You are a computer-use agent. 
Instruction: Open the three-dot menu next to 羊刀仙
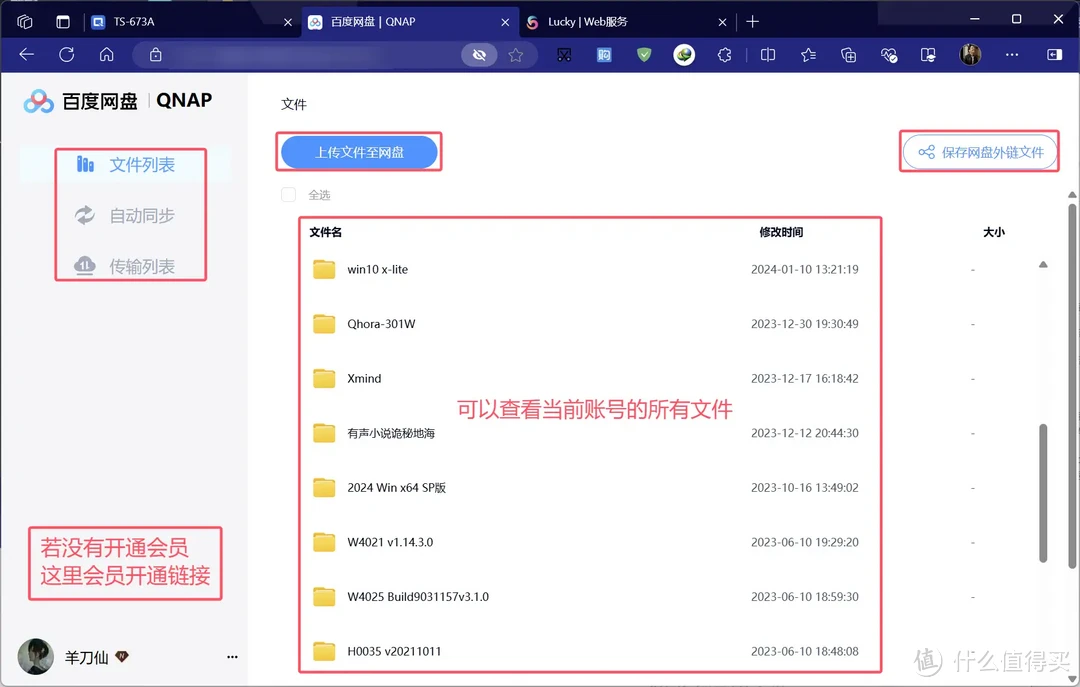tap(232, 657)
